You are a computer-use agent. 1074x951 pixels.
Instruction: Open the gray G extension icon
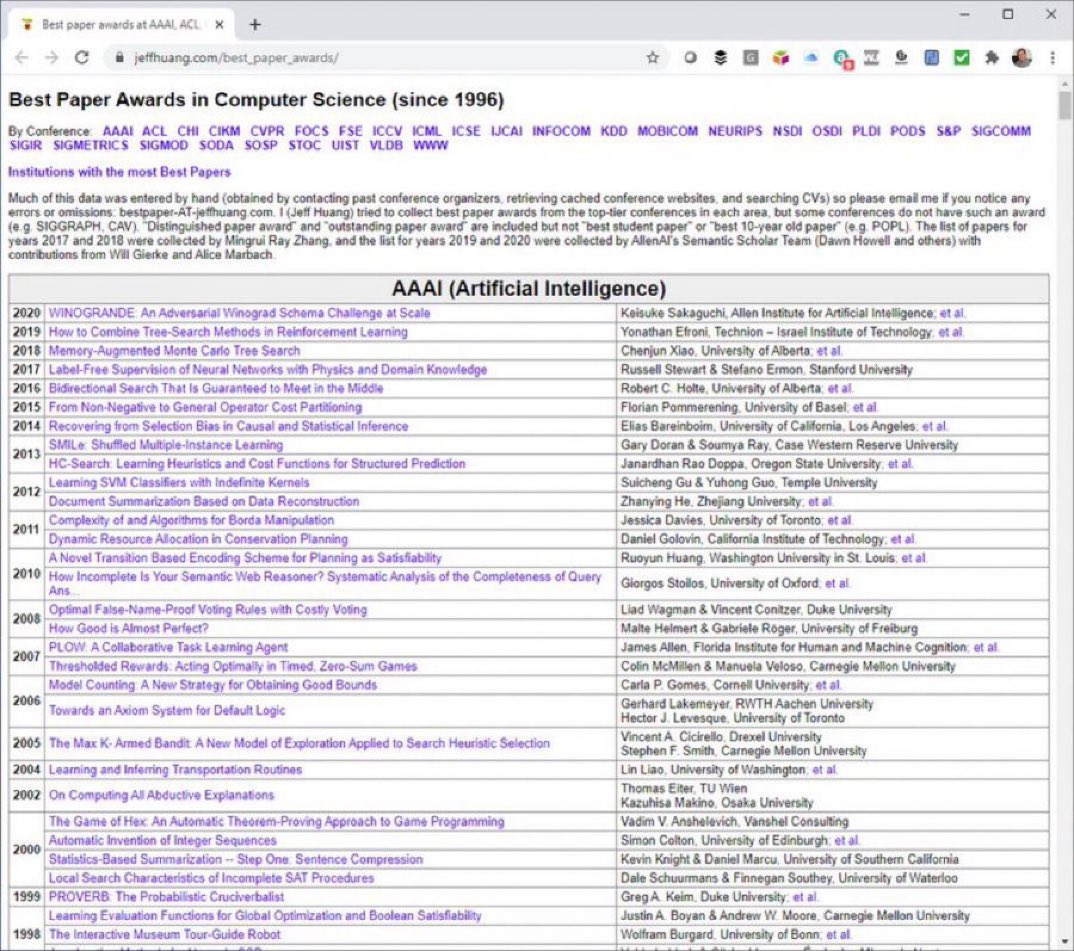(x=751, y=58)
